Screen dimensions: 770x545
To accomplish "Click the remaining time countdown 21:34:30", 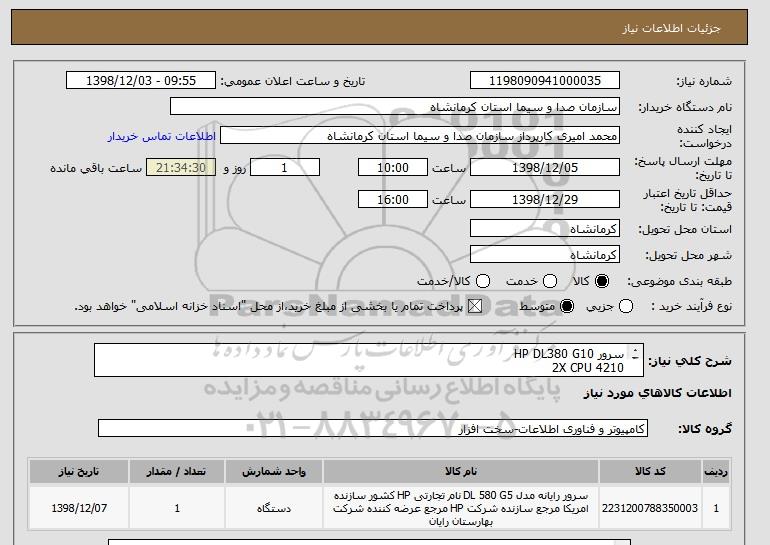I will 181,167.
